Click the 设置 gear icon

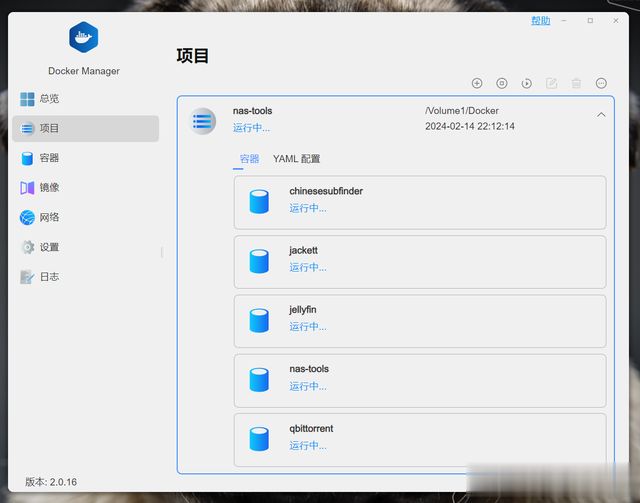point(27,247)
